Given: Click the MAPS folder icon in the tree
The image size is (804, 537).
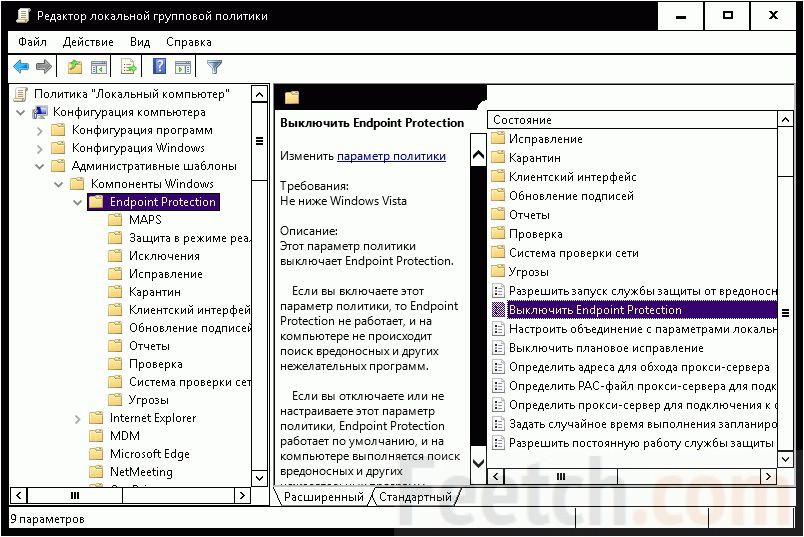Looking at the screenshot, I should pos(115,220).
